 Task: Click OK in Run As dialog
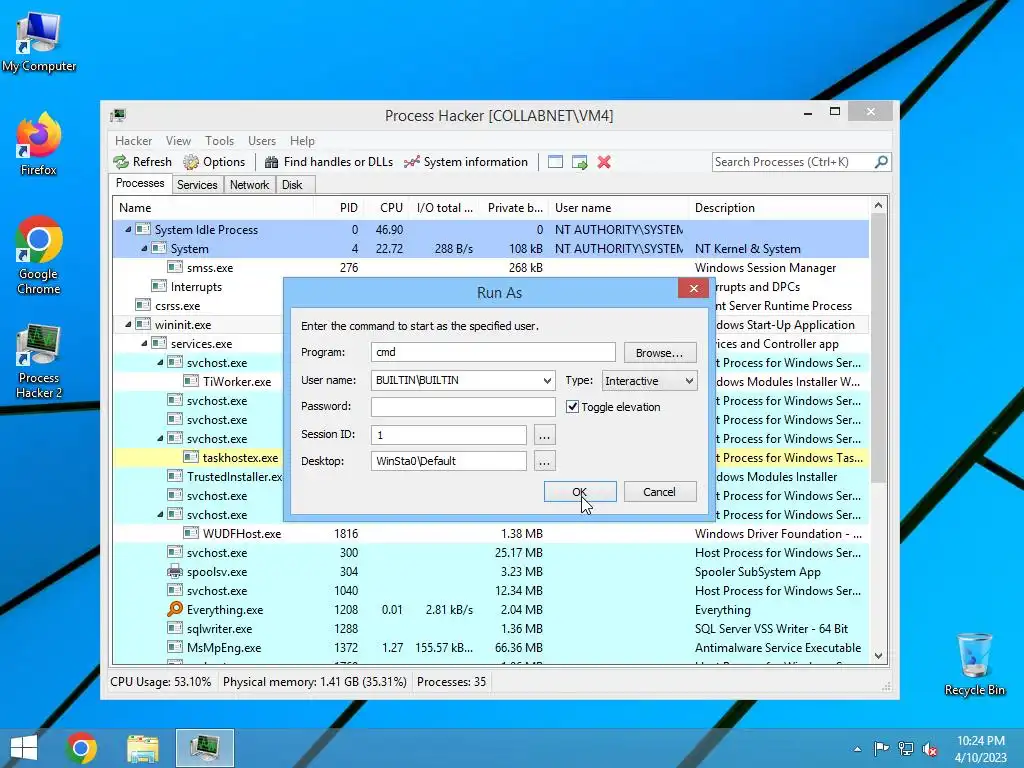tap(580, 492)
